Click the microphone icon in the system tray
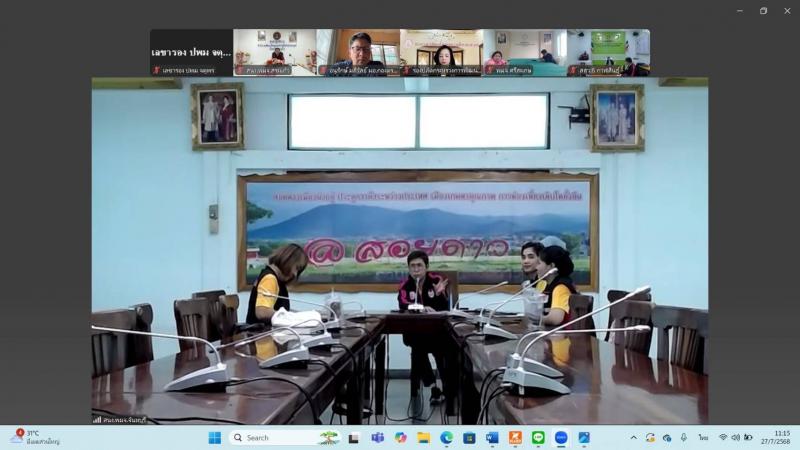 point(684,438)
